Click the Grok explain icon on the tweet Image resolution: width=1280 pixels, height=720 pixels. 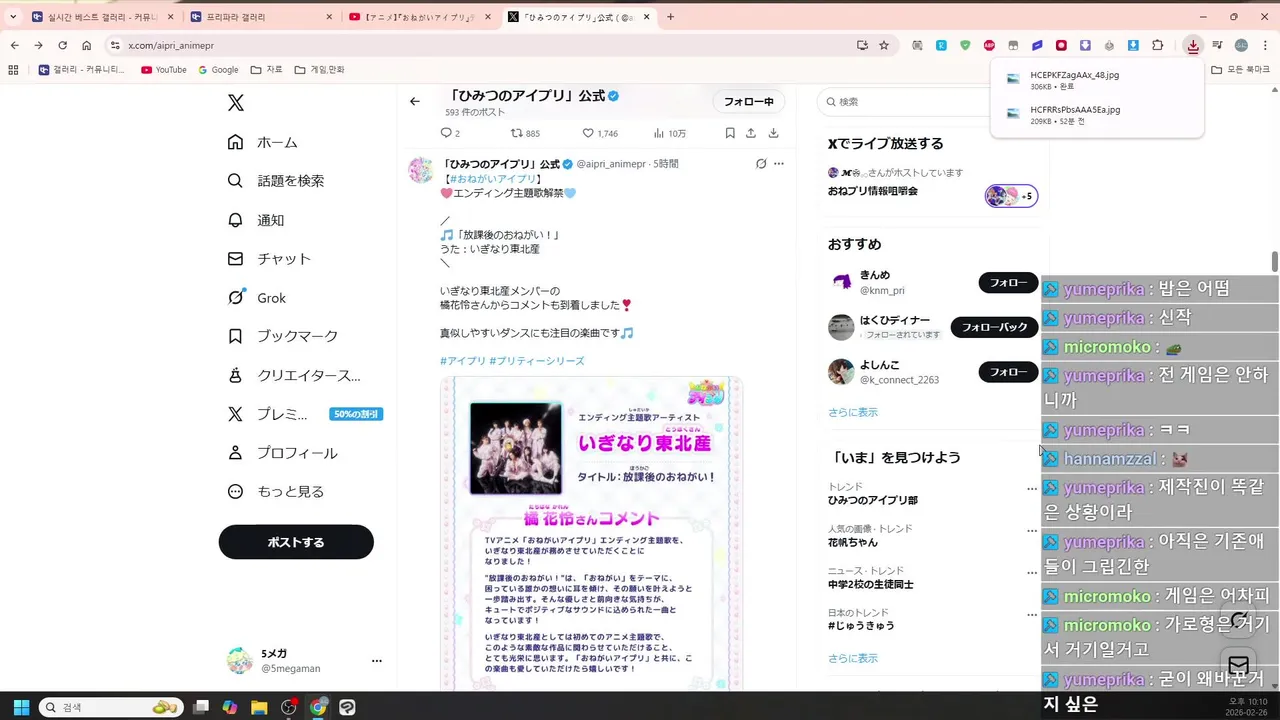click(x=761, y=164)
